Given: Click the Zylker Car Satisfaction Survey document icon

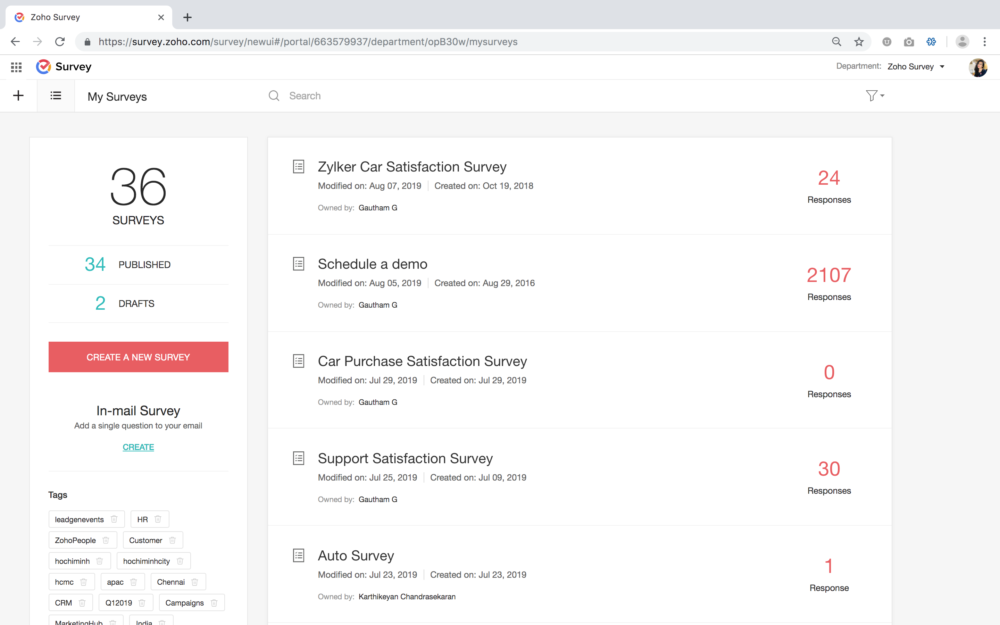Looking at the screenshot, I should pyautogui.click(x=298, y=165).
